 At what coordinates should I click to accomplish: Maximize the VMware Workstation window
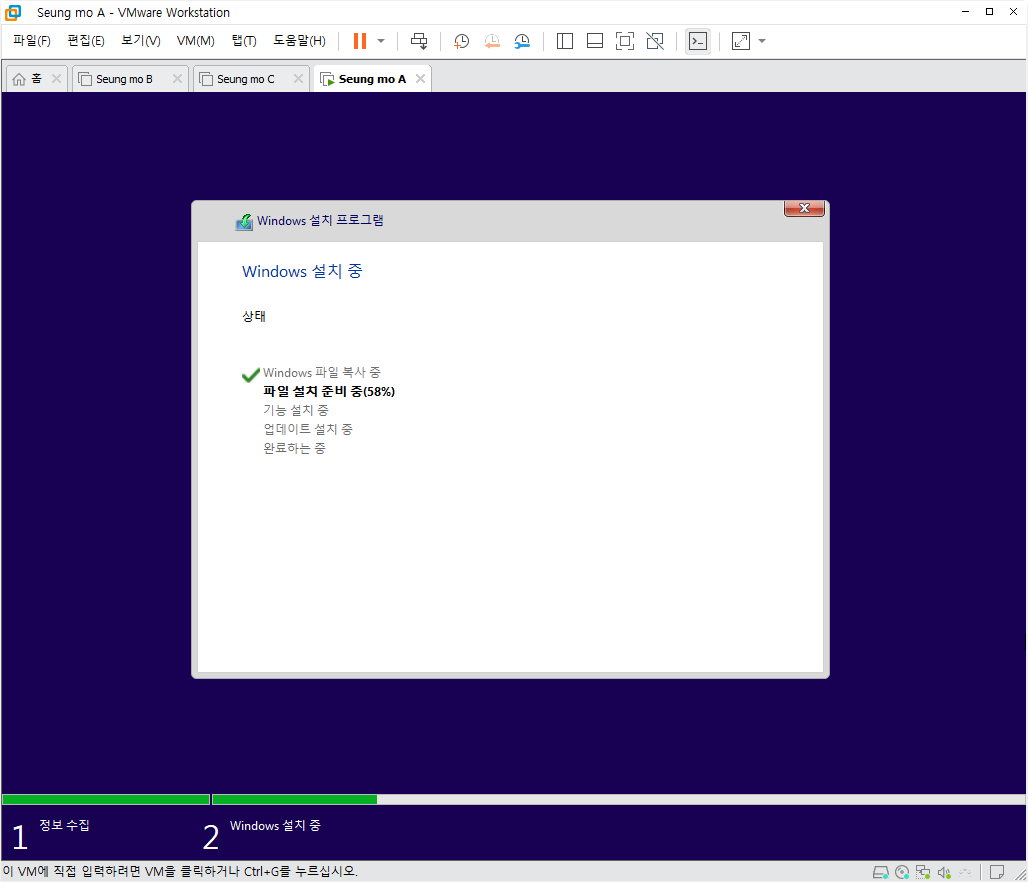tap(989, 12)
